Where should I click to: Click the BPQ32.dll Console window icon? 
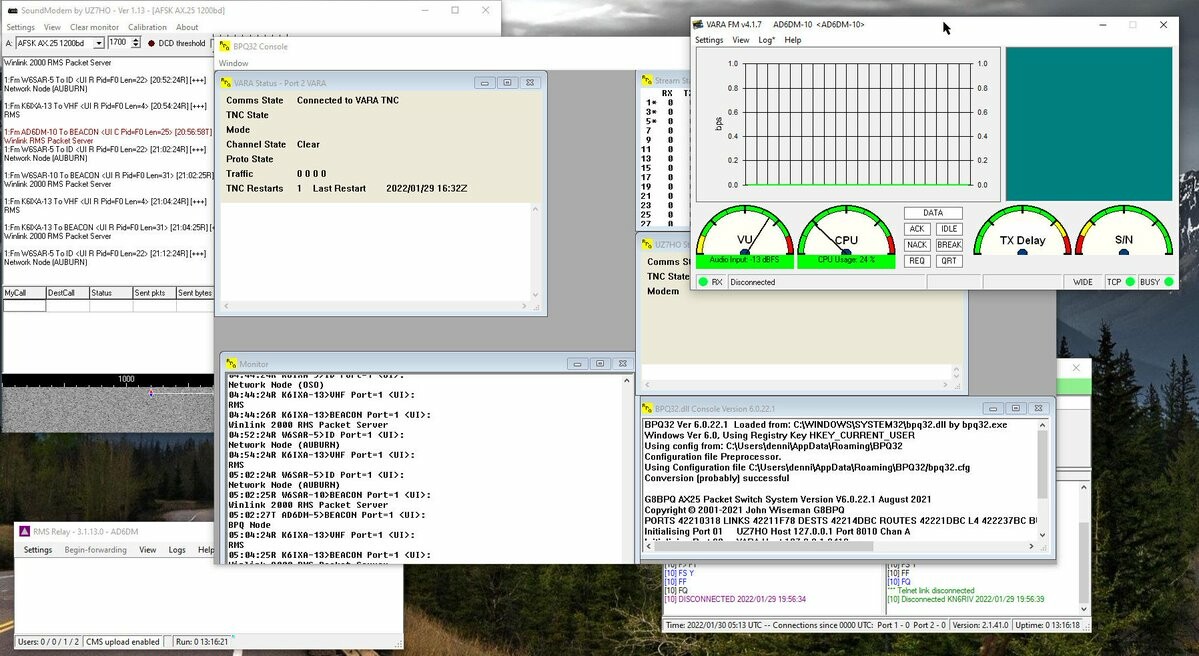[647, 408]
